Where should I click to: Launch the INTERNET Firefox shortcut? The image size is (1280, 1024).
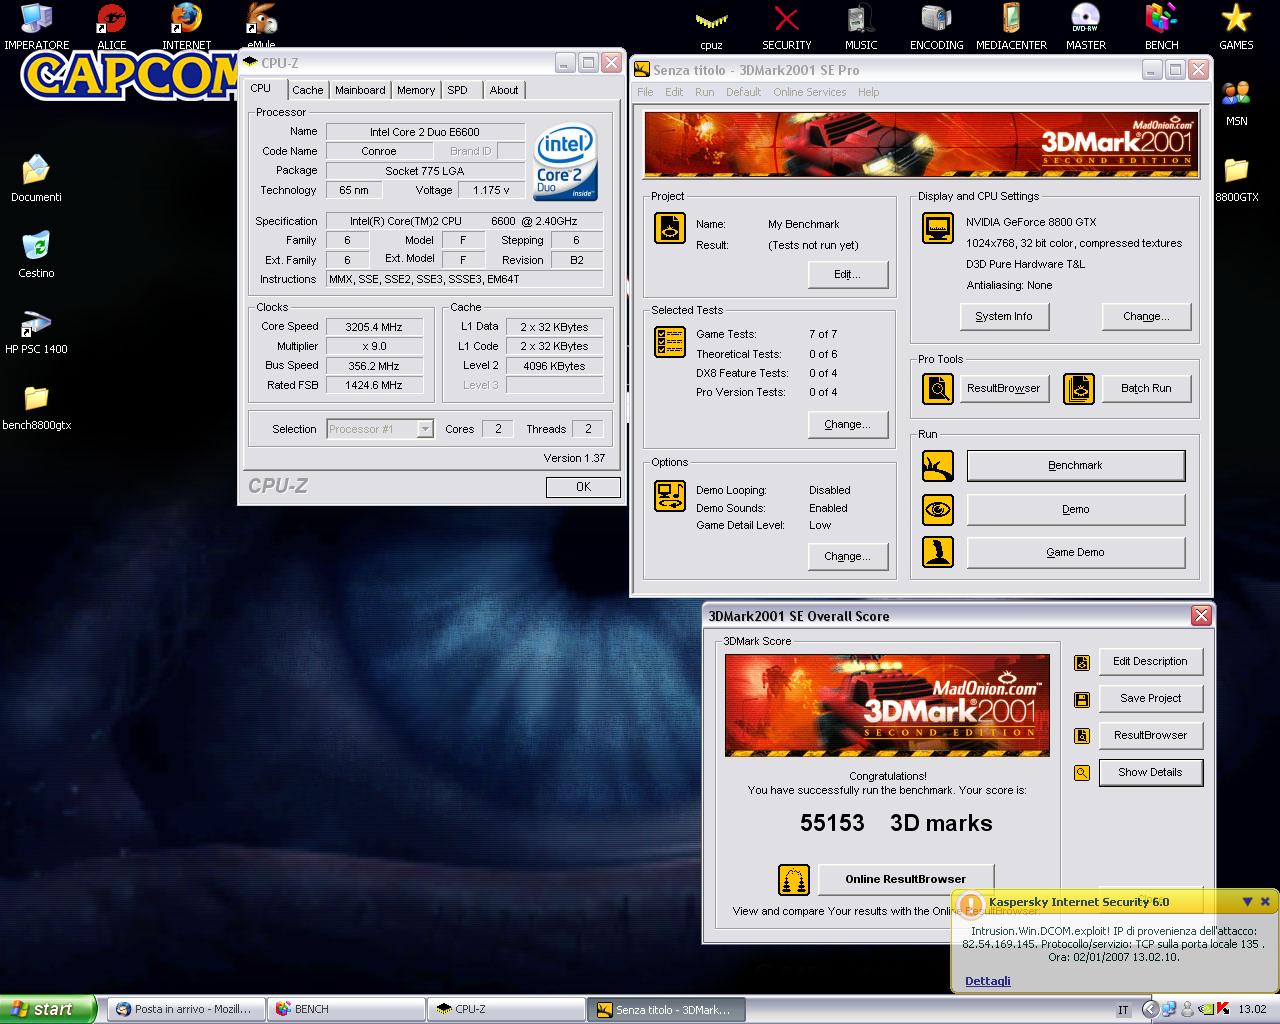coord(187,20)
